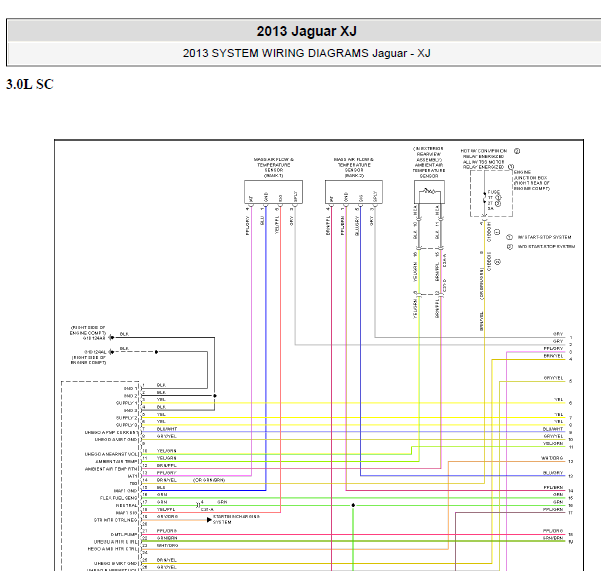Click the SUPPLY 2 pin label
Screen dimensions: 601x571
[126, 418]
